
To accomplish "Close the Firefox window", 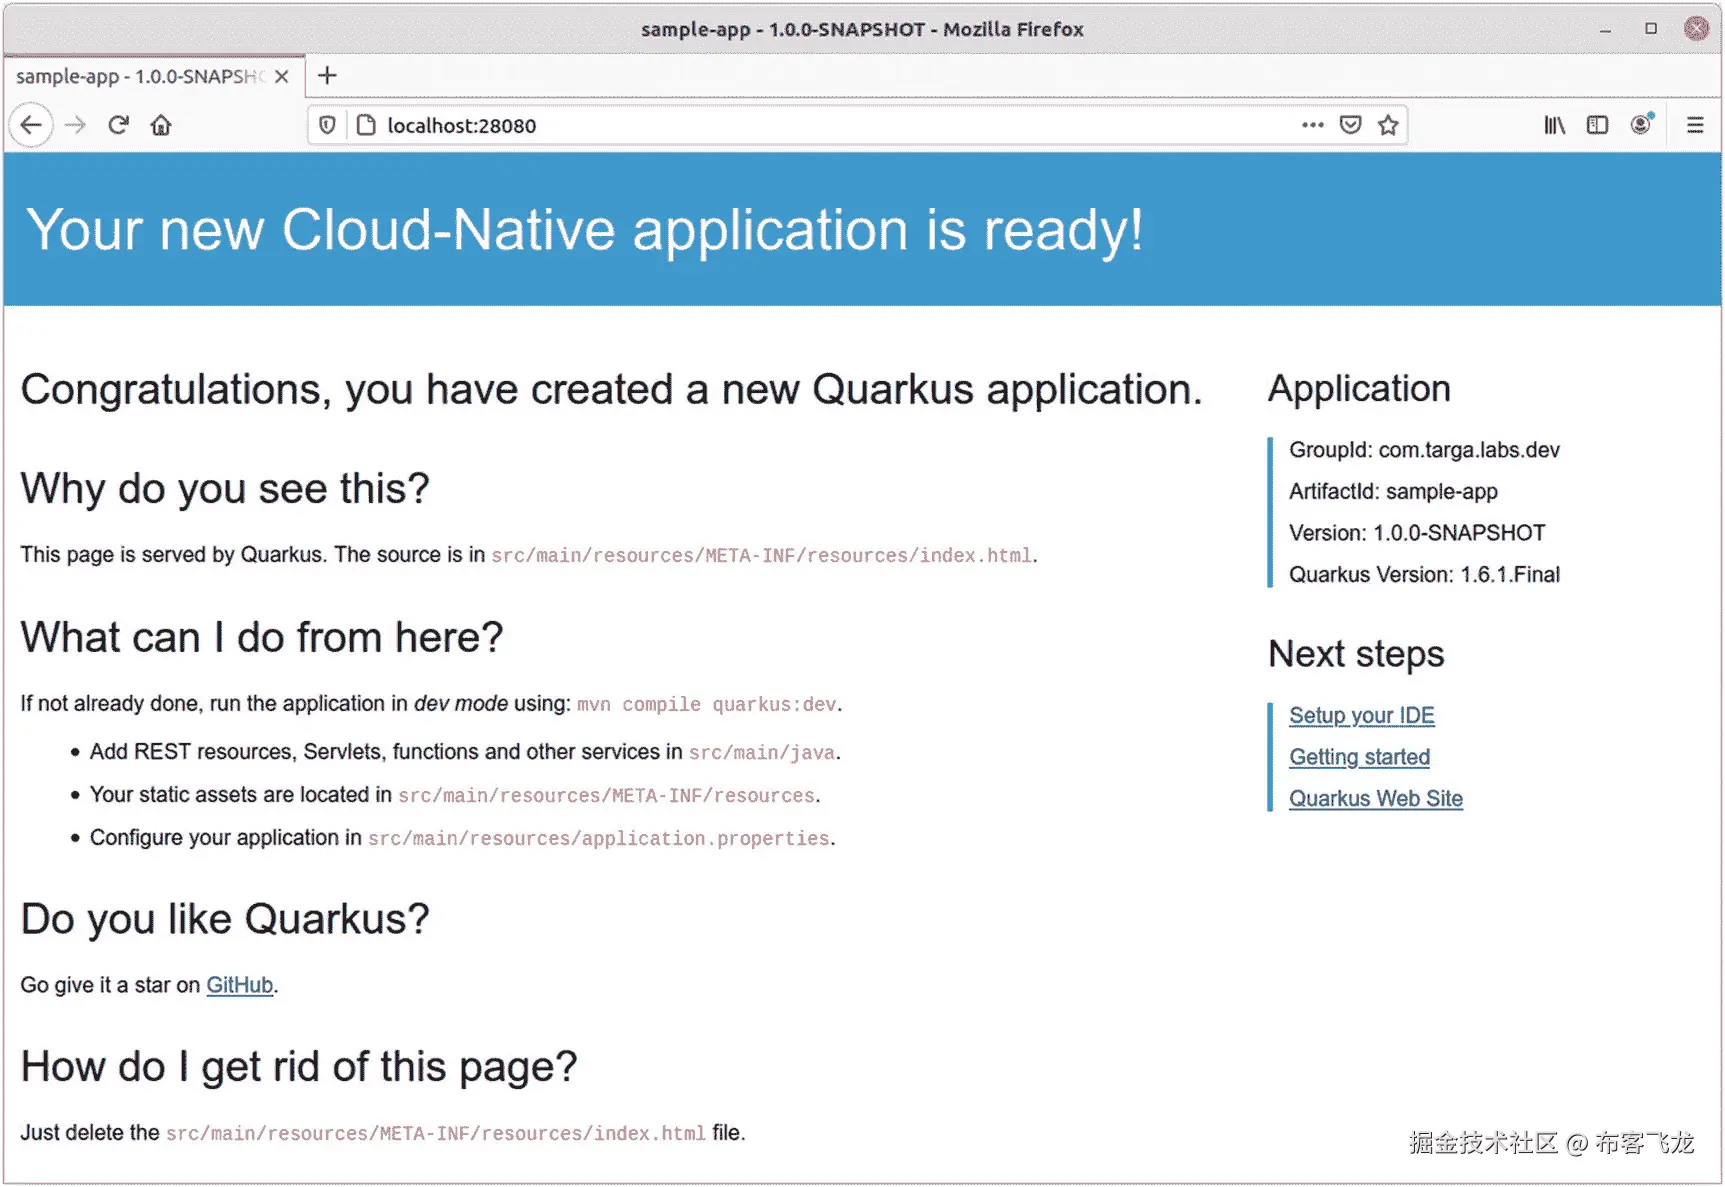I will pyautogui.click(x=1696, y=29).
